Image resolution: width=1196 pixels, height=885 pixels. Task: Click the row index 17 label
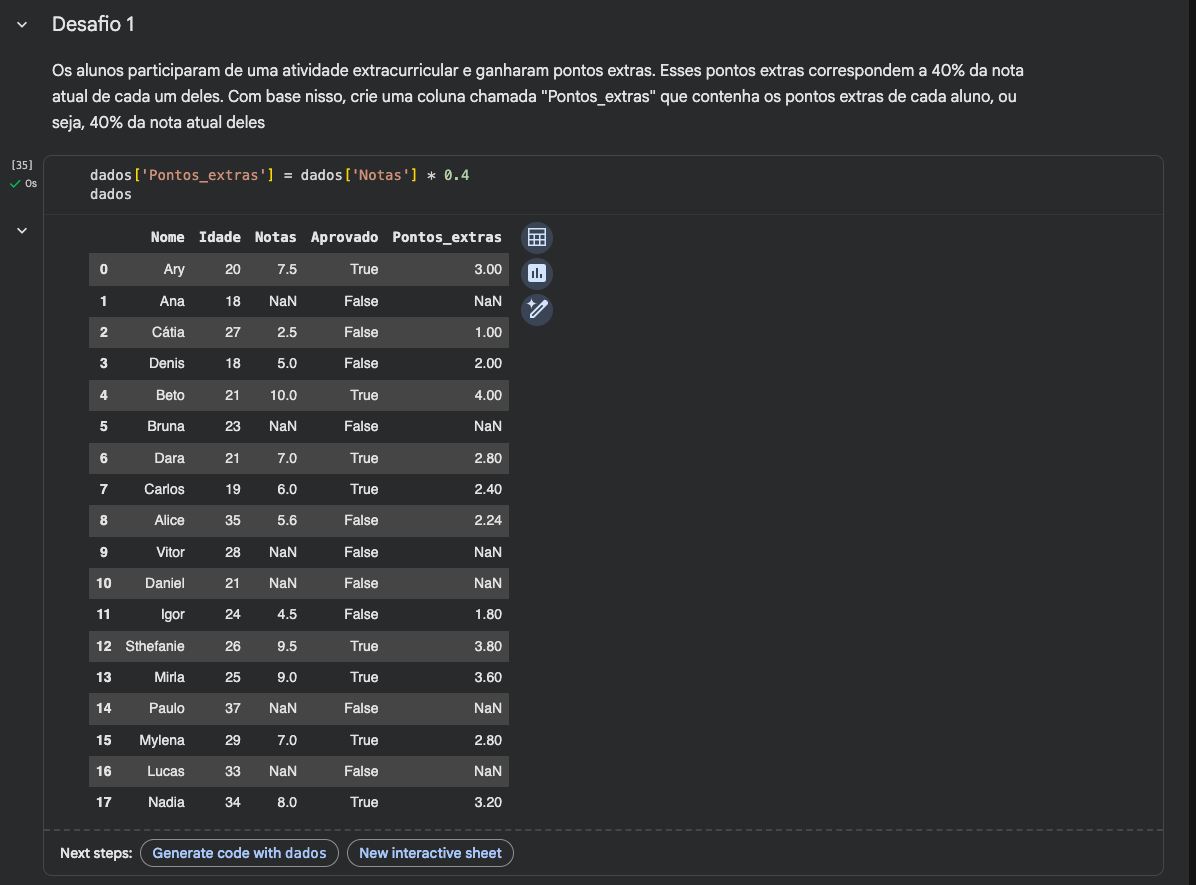coord(103,802)
